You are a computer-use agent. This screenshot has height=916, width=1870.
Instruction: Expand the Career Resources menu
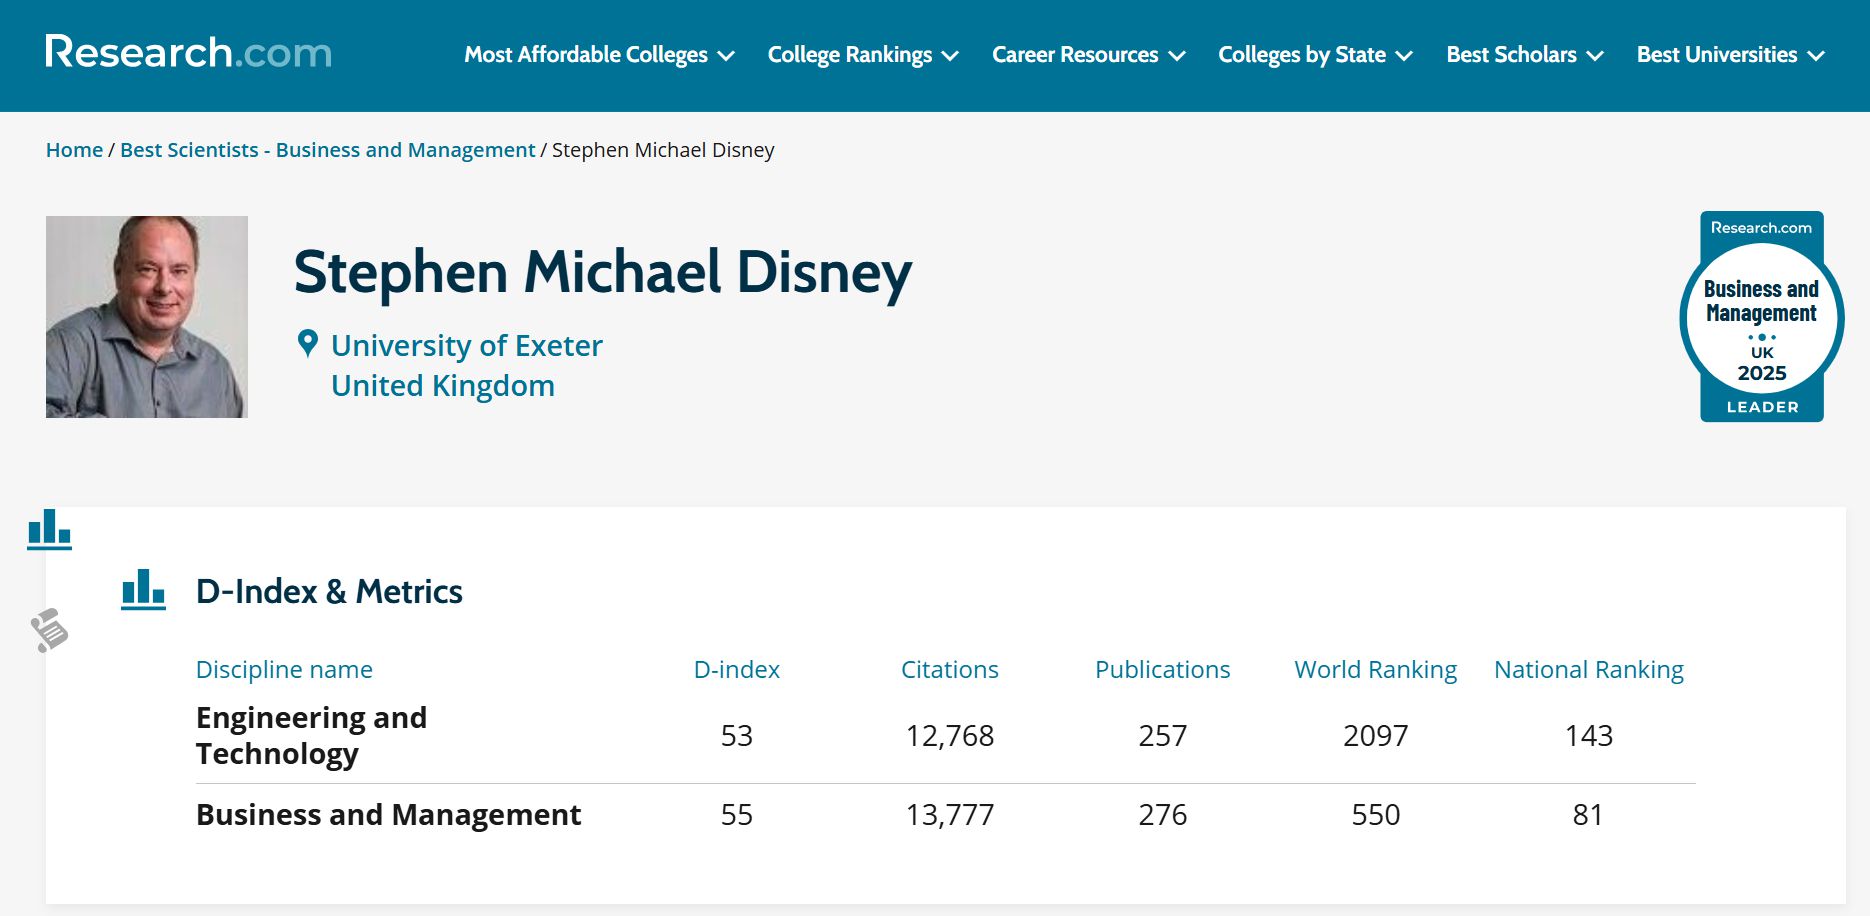tap(1087, 55)
